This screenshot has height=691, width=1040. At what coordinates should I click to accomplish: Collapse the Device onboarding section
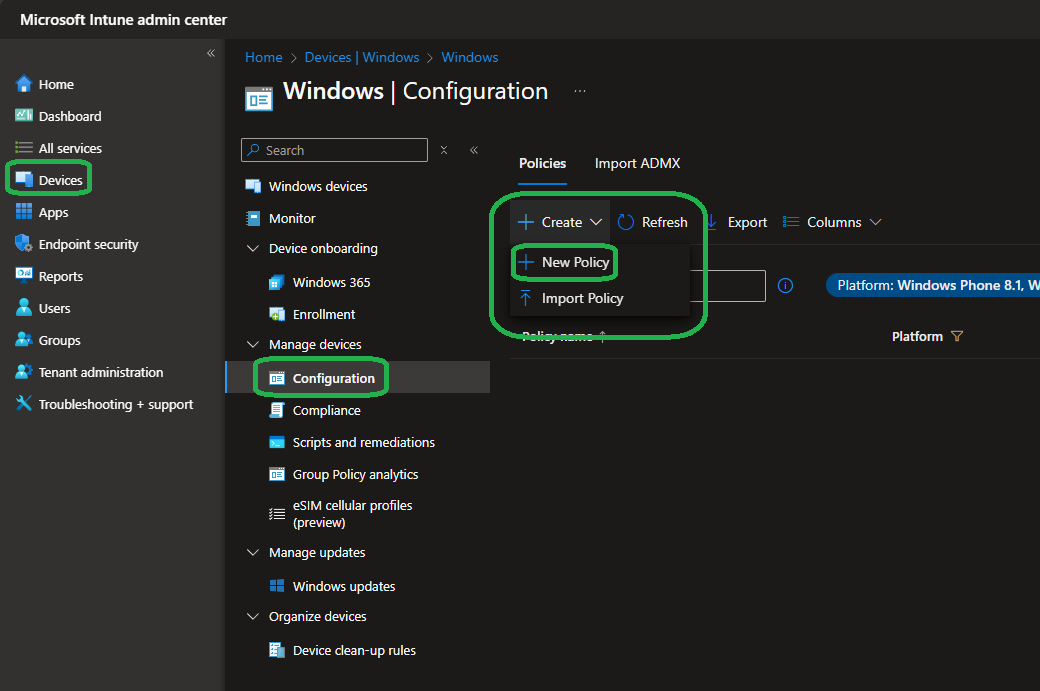253,249
